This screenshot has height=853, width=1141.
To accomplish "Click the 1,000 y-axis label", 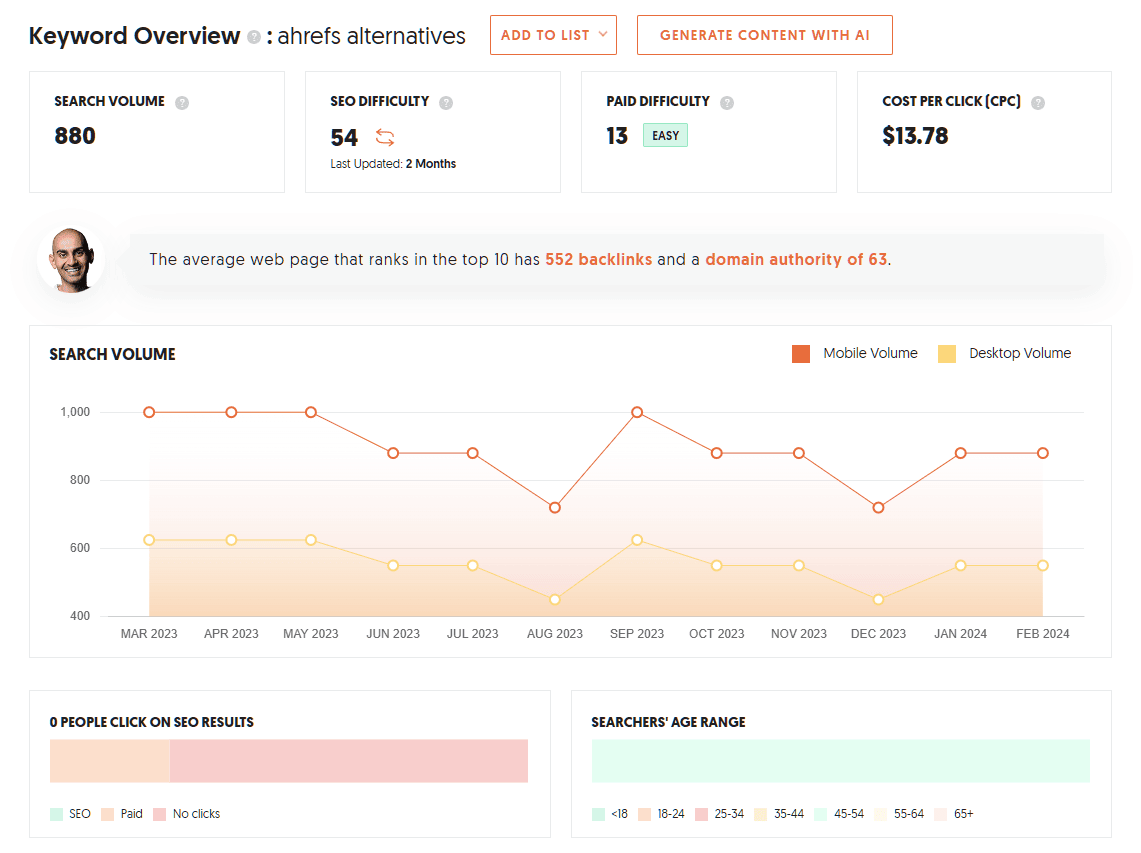I will (75, 412).
